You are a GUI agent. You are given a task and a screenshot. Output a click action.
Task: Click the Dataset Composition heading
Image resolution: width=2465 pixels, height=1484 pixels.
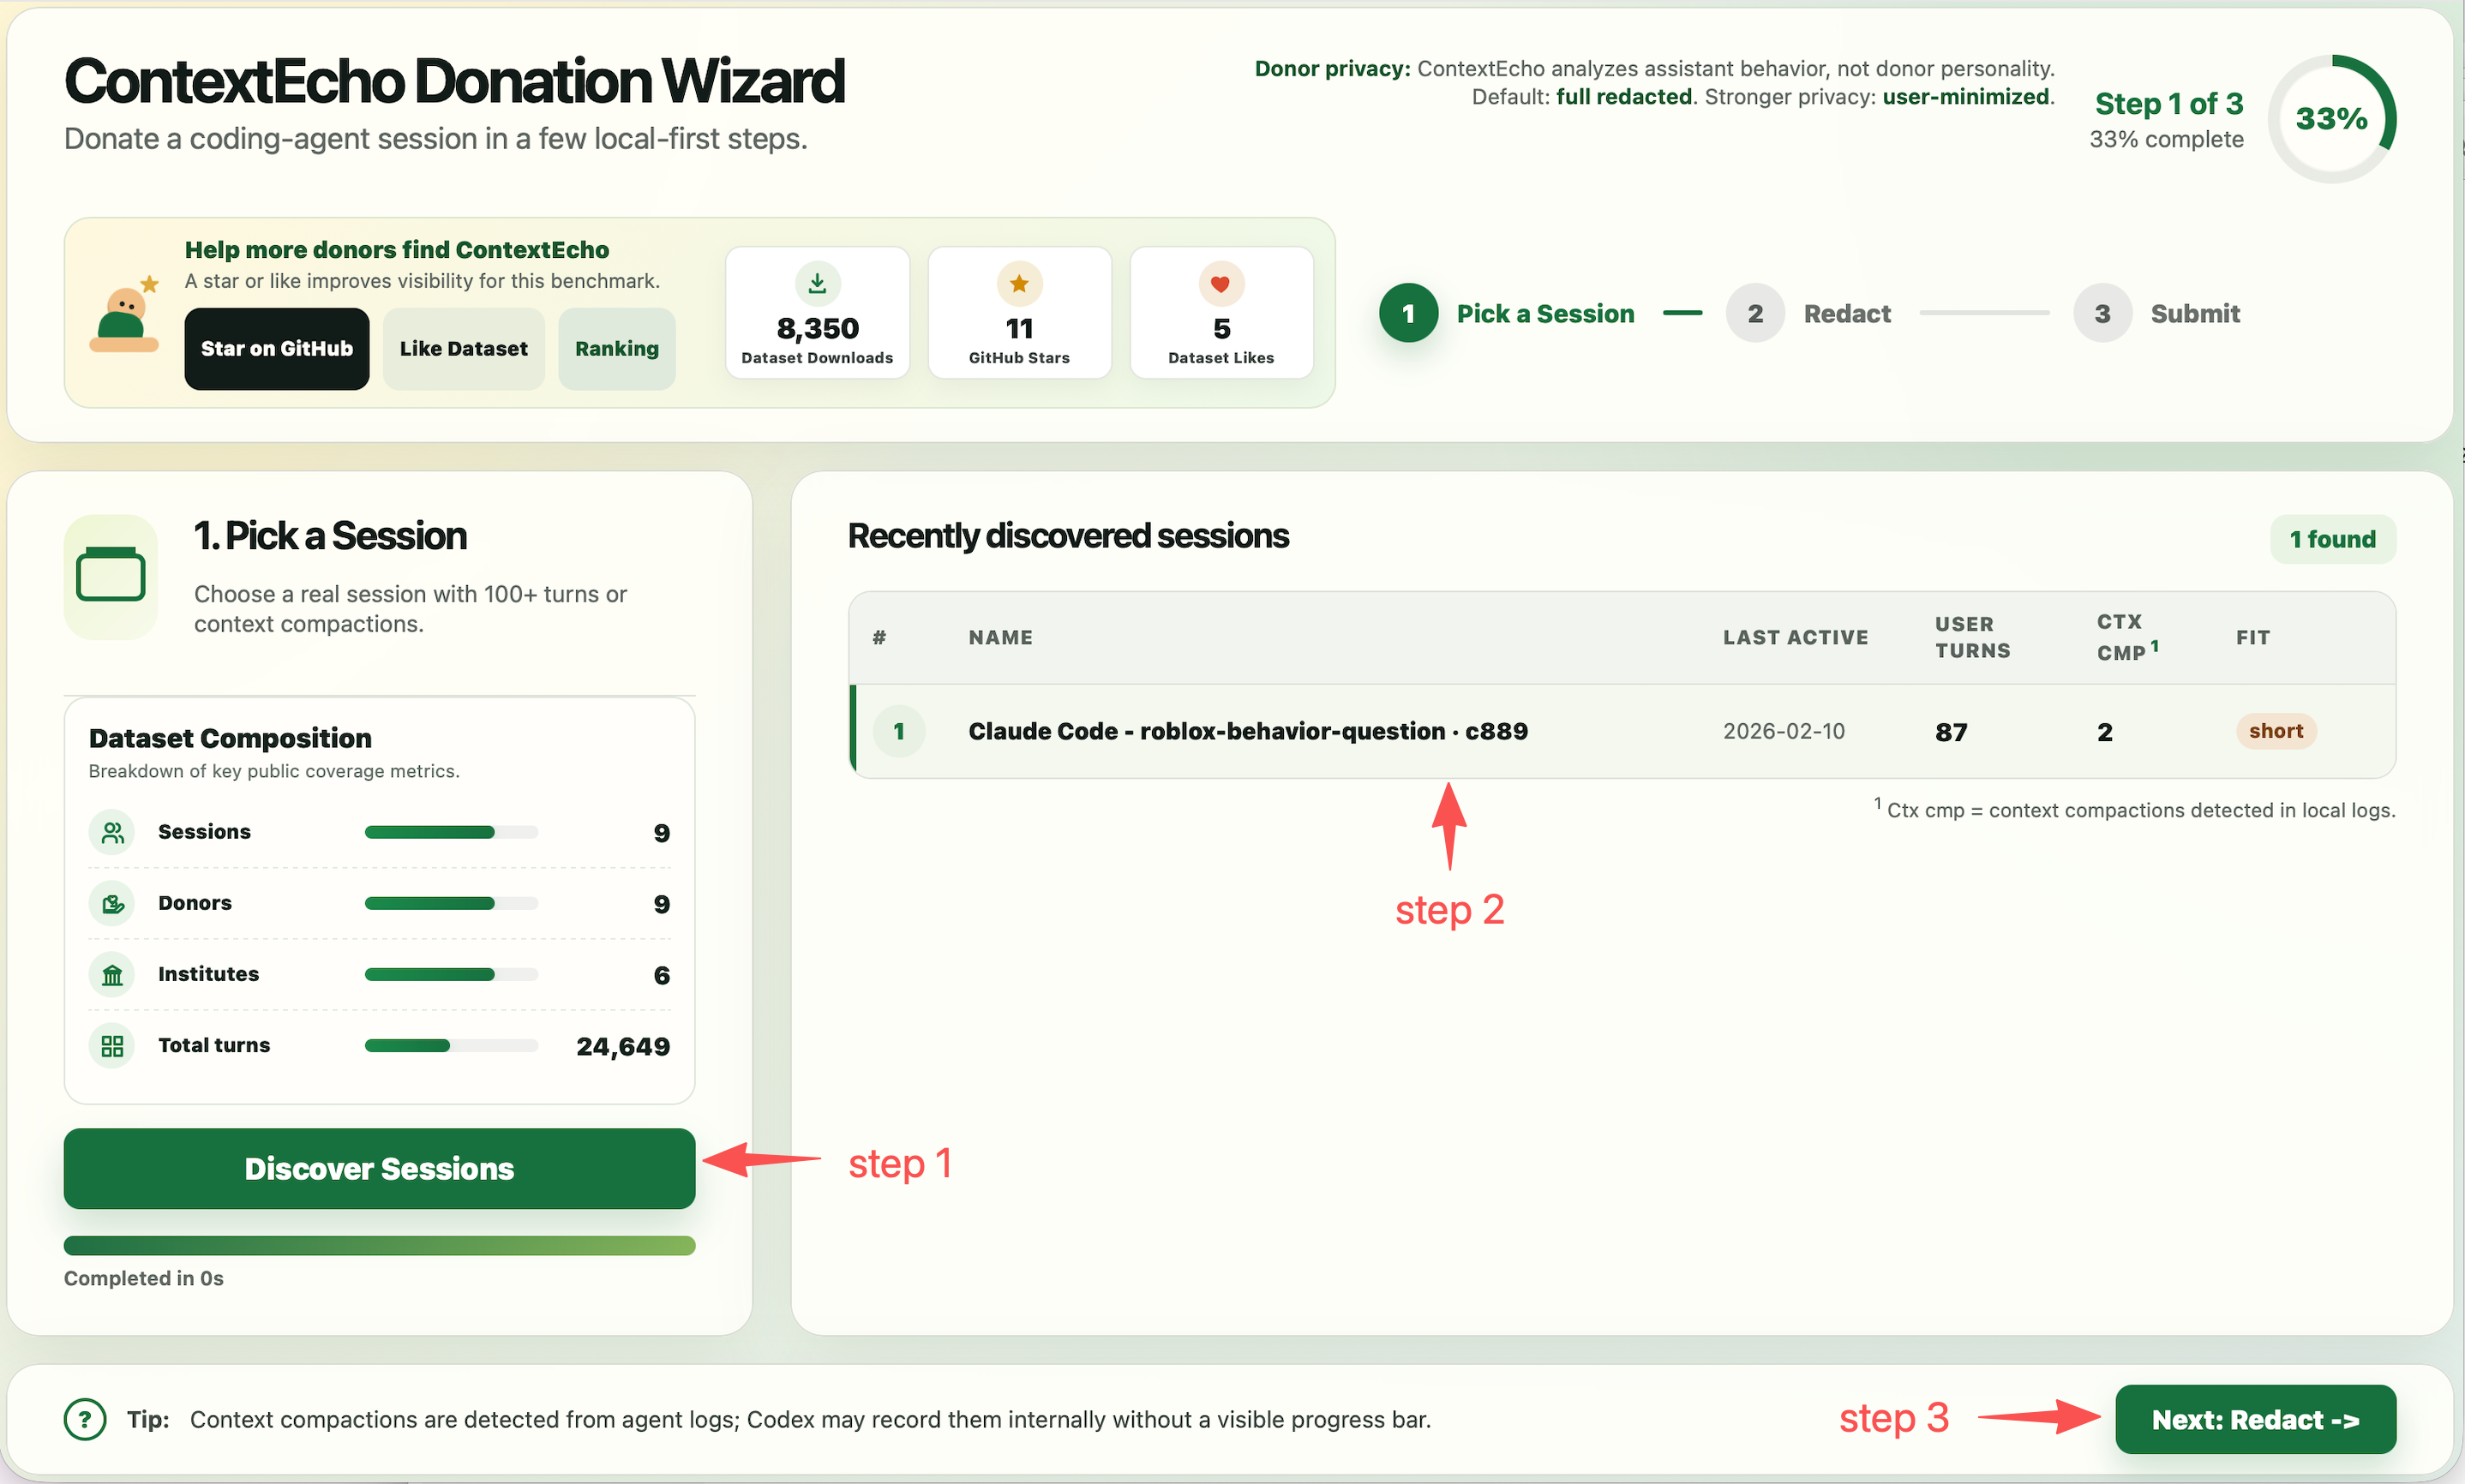pos(230,738)
